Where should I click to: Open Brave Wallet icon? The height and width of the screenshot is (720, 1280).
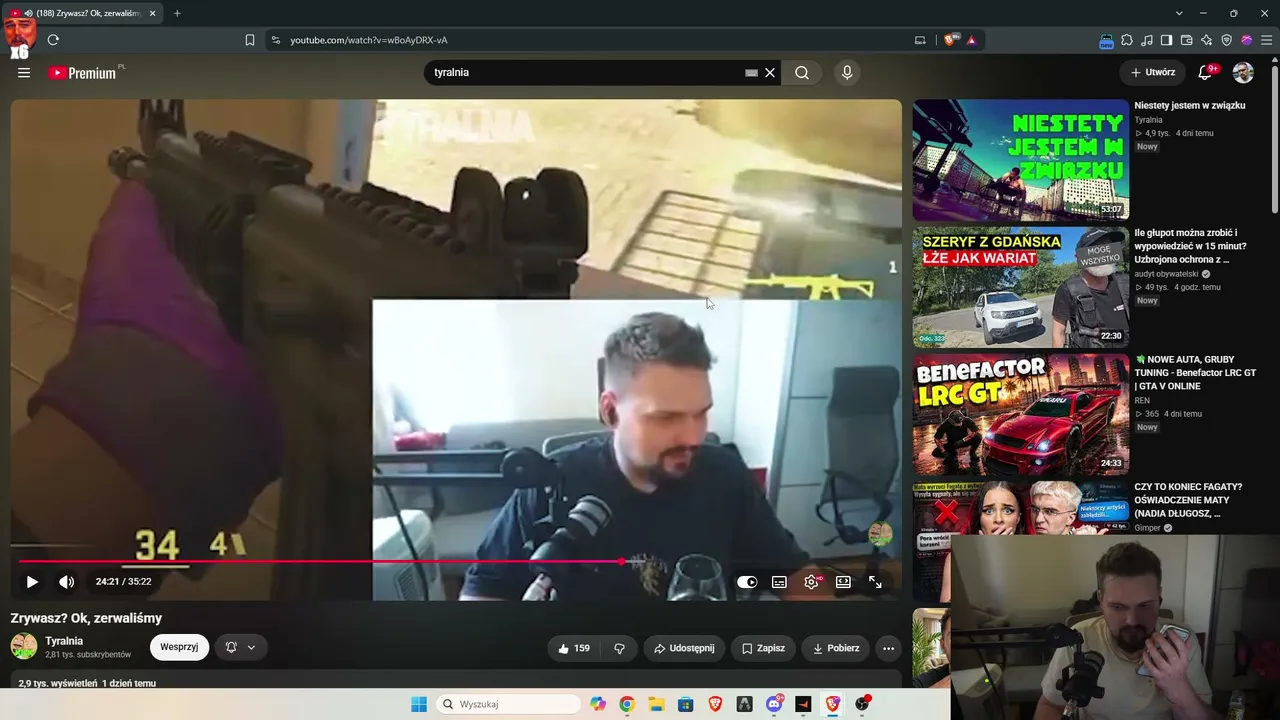click(x=1187, y=40)
